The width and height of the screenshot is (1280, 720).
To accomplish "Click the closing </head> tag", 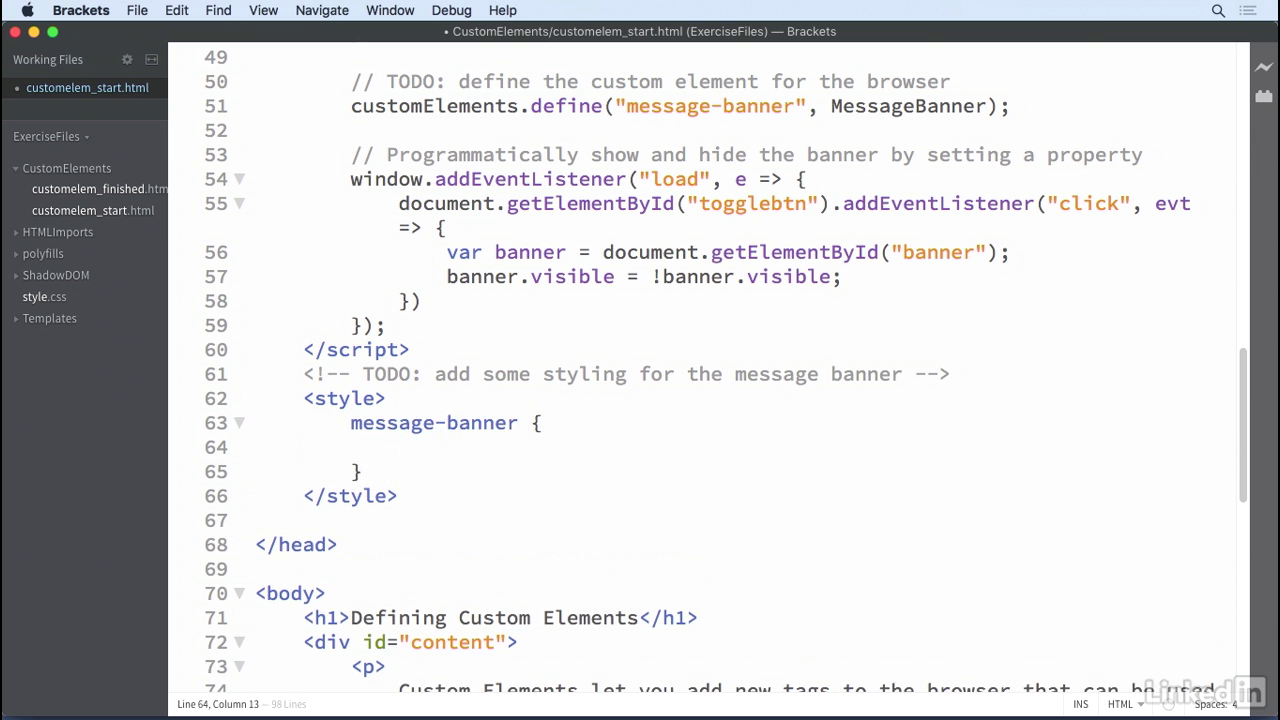I will 296,545.
